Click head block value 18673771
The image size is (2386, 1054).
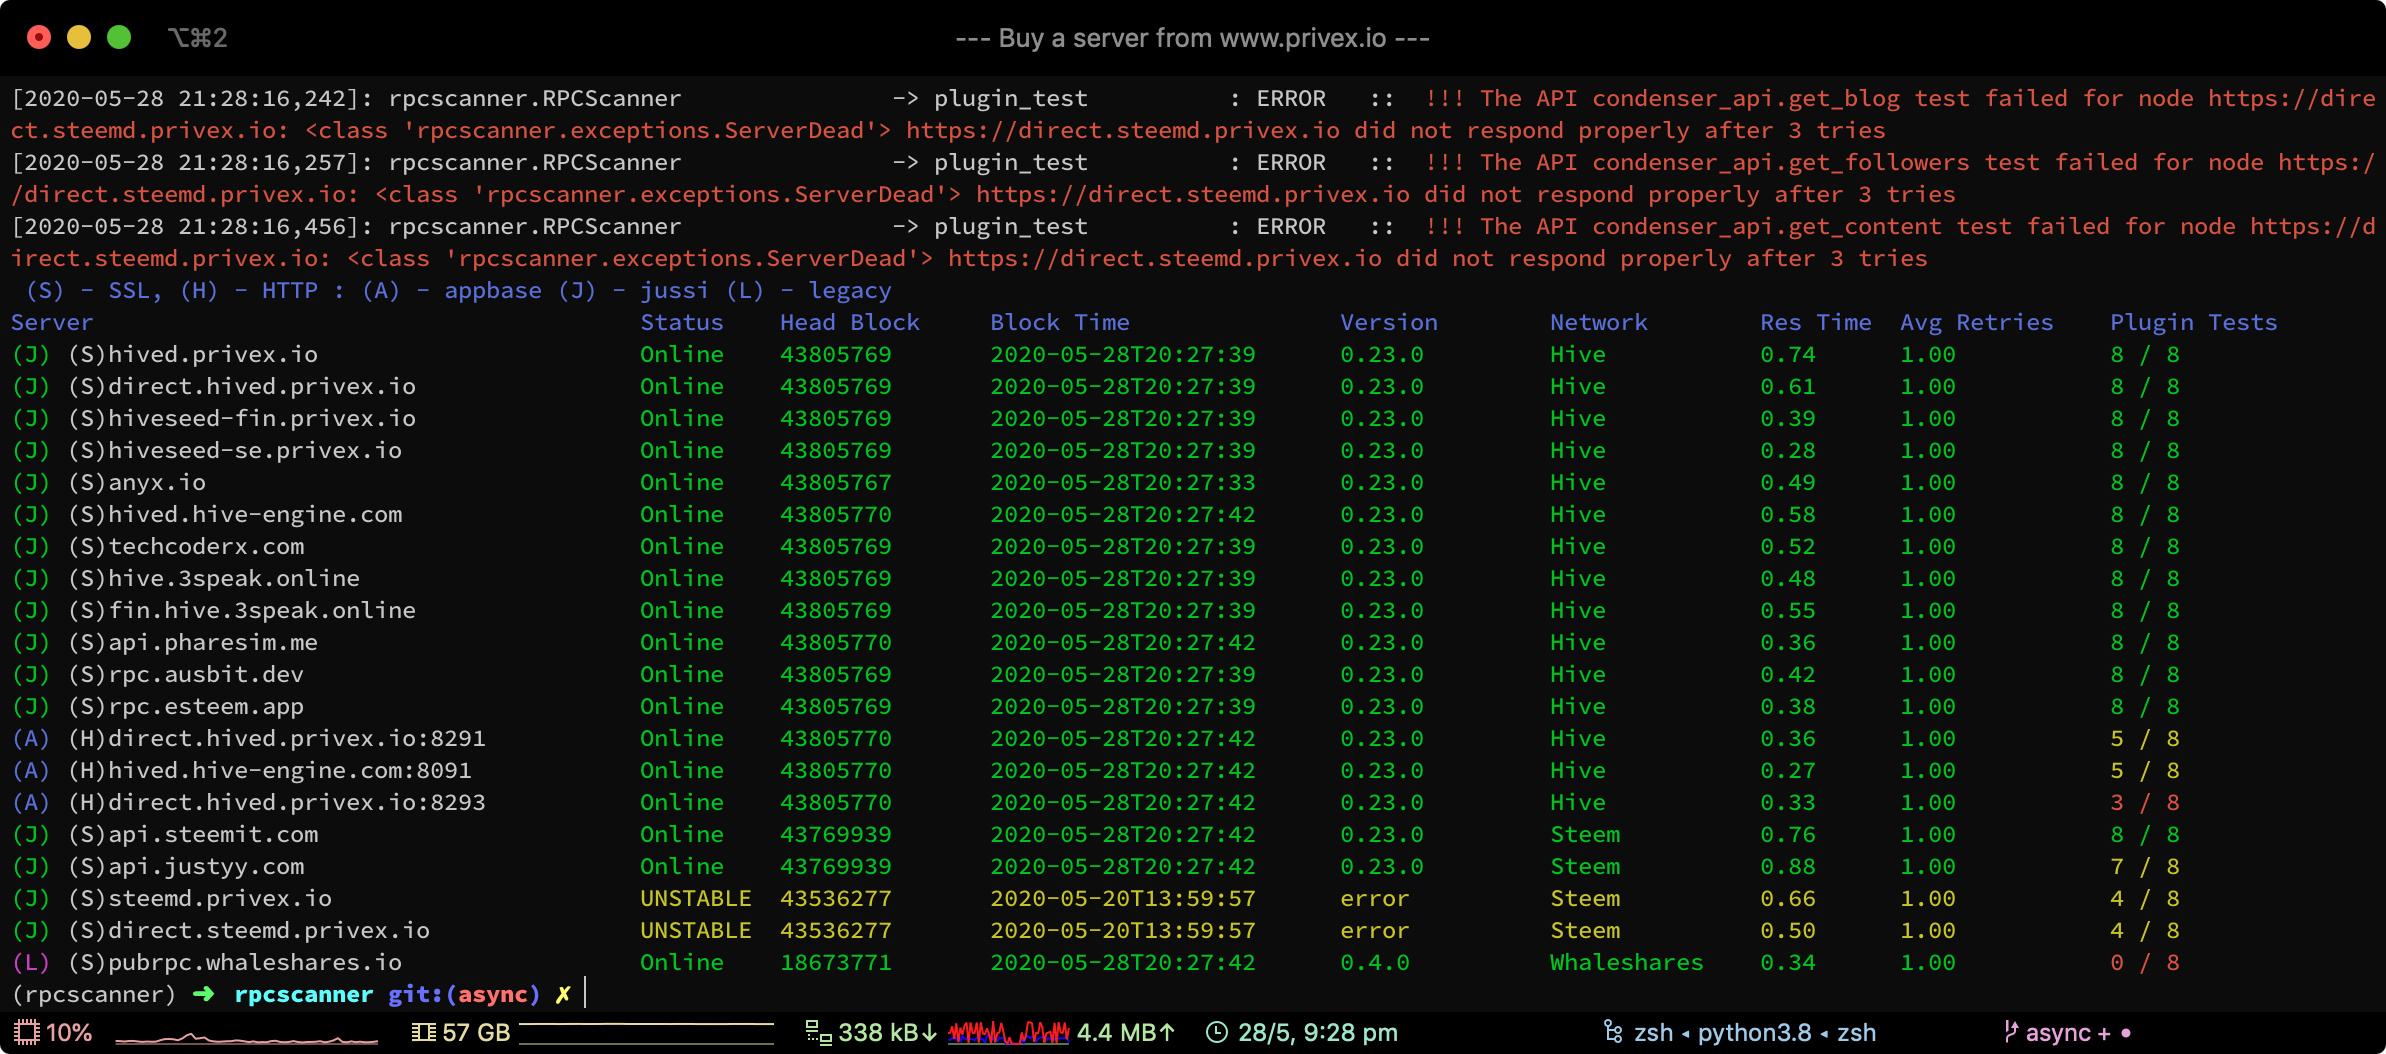point(836,962)
